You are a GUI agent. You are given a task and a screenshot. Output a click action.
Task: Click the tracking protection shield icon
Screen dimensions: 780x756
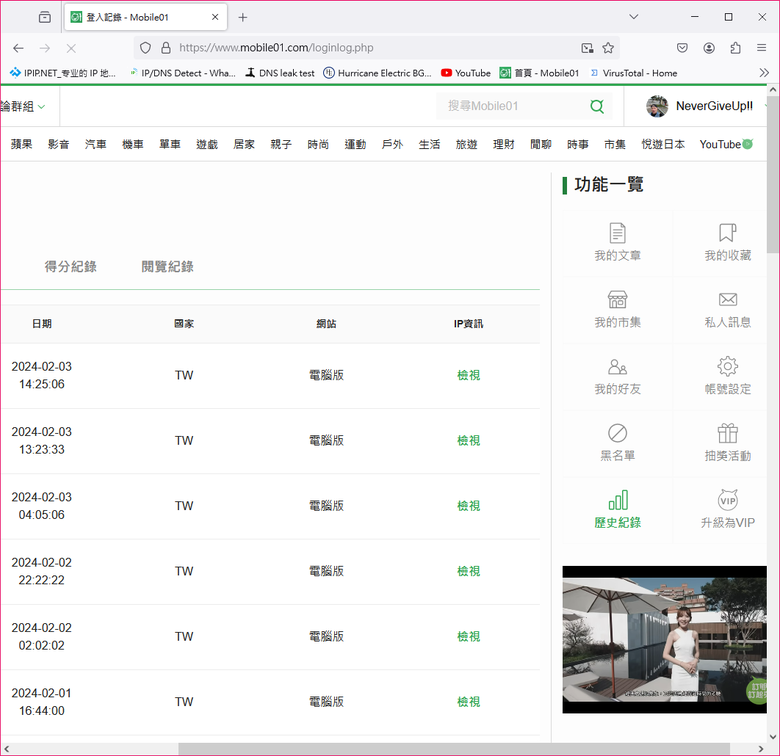click(x=145, y=48)
